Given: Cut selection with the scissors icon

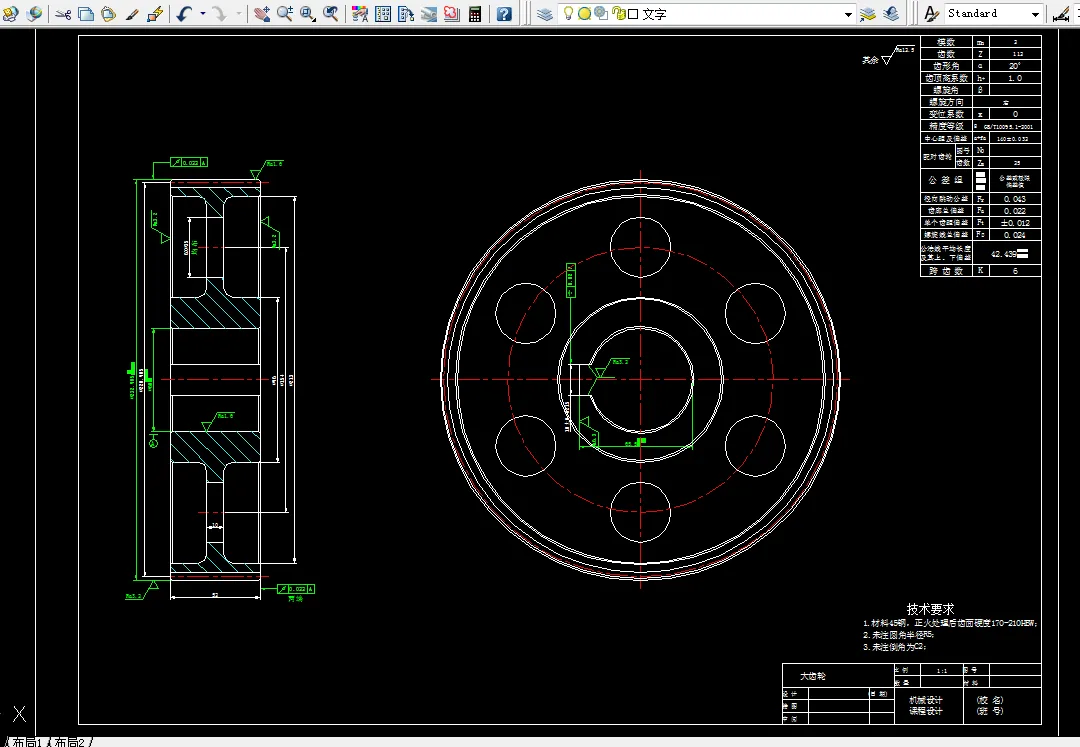Looking at the screenshot, I should 63,14.
